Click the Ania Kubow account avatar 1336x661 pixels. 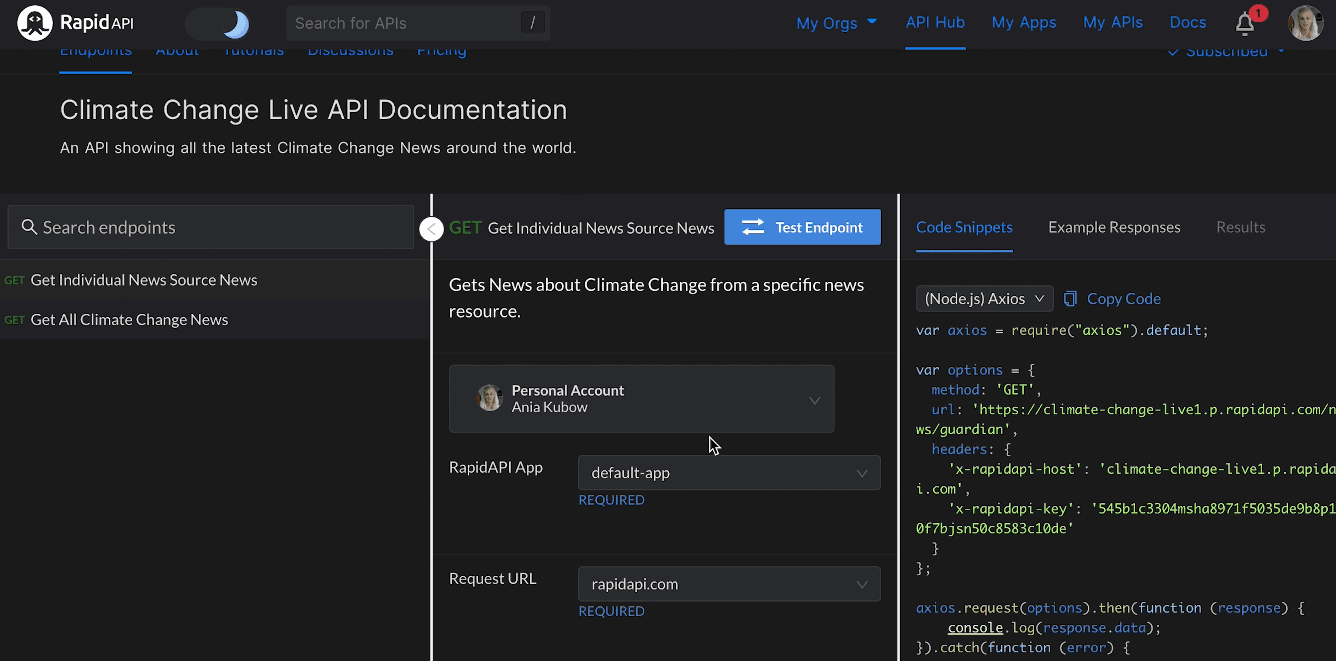490,398
